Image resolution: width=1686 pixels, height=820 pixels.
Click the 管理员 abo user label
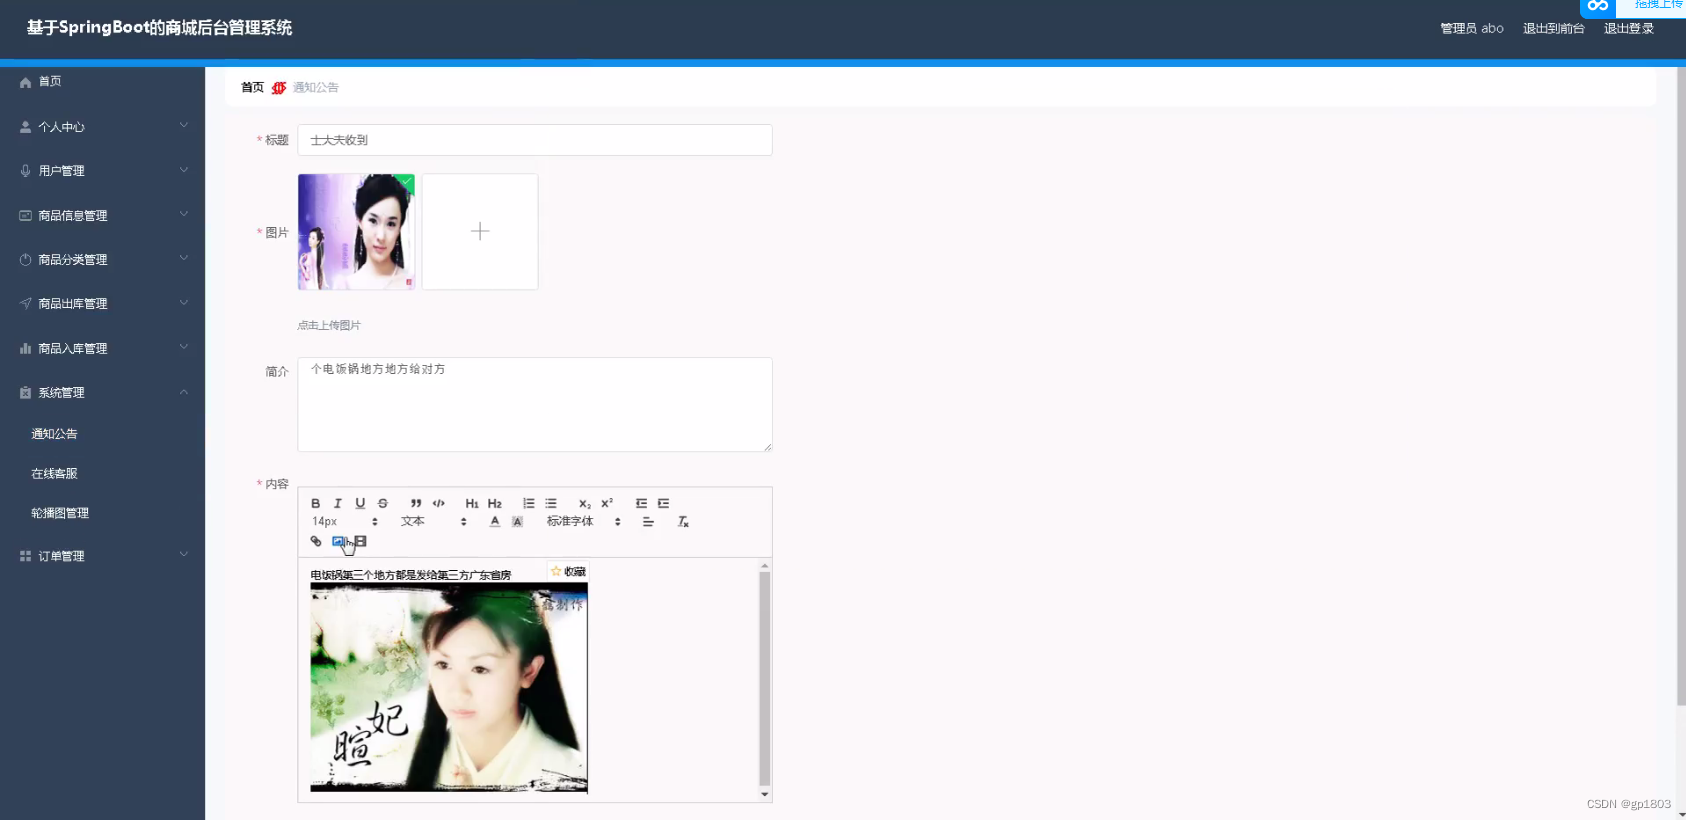(1471, 29)
